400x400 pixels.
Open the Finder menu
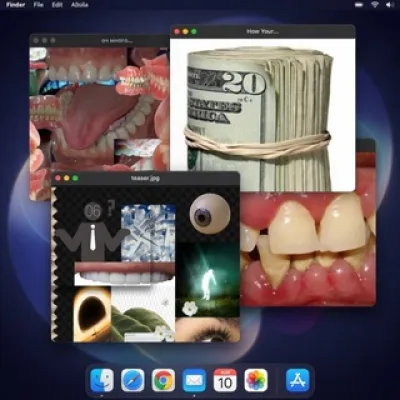tap(15, 5)
